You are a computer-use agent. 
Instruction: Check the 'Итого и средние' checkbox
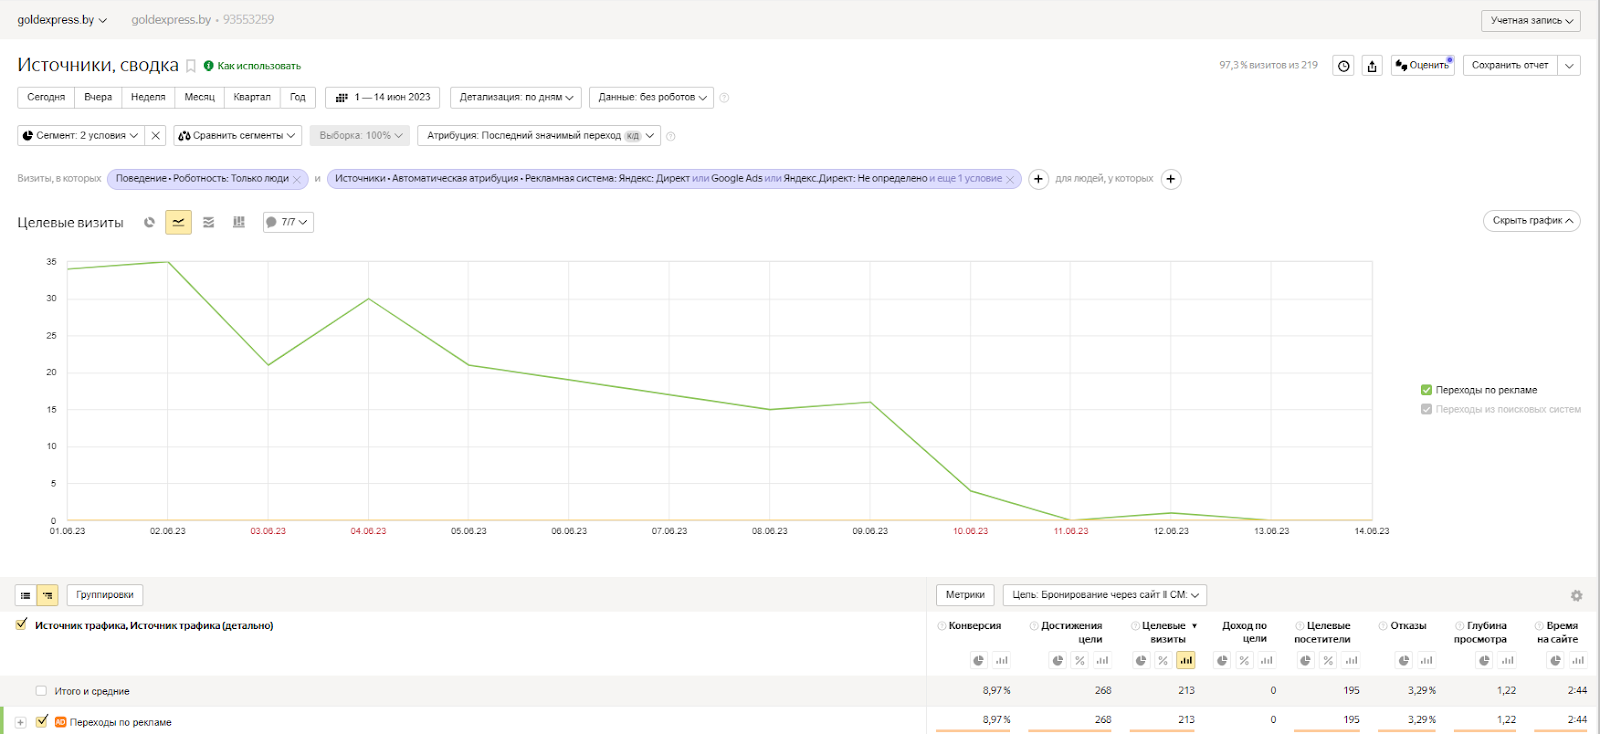click(41, 691)
